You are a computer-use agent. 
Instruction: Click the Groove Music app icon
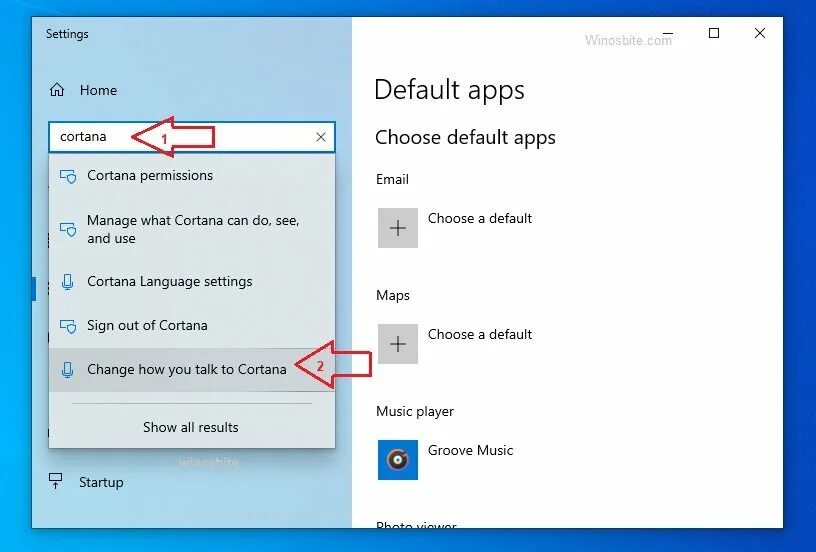tap(398, 460)
